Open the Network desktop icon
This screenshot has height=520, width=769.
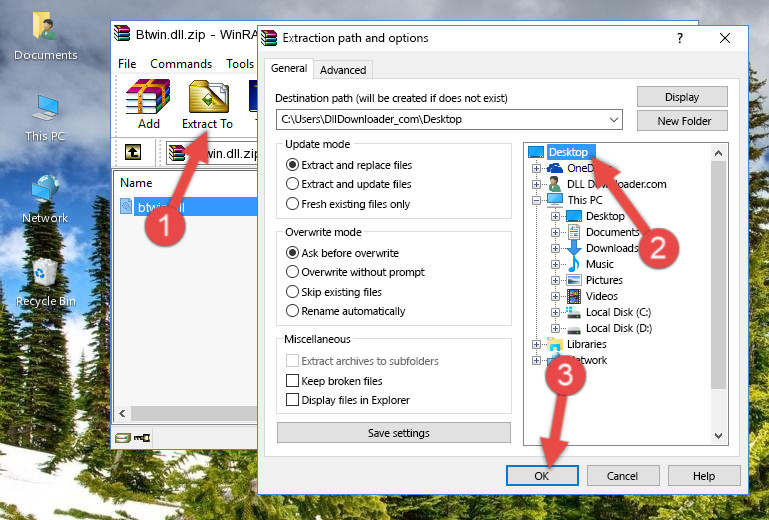point(45,198)
